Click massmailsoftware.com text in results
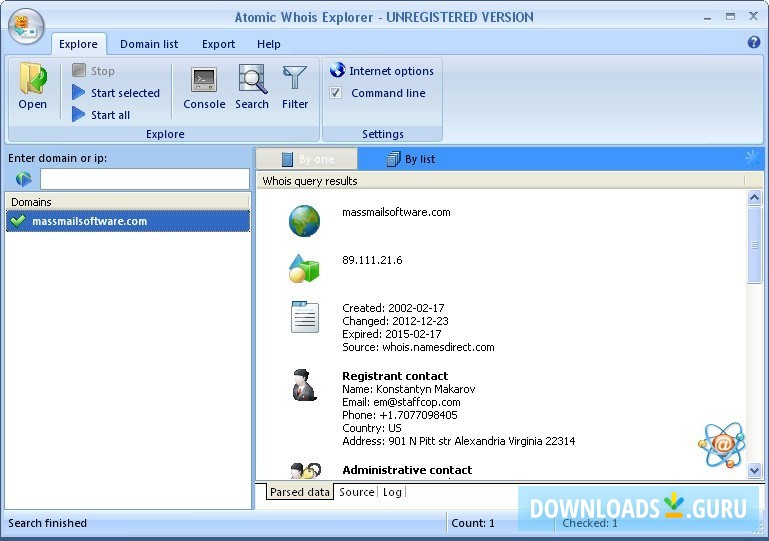Screen dimensions: 769x541 pyautogui.click(x=396, y=212)
